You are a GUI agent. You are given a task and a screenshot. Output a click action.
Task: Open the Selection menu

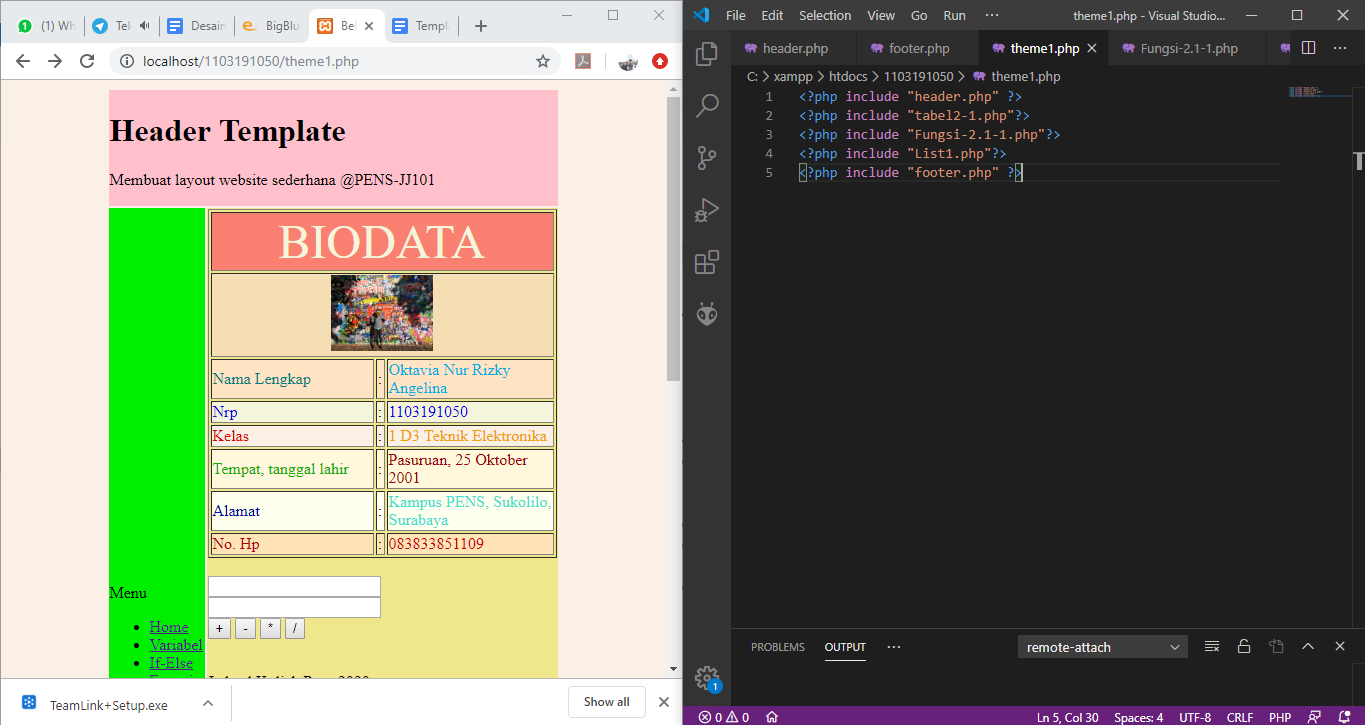(x=825, y=15)
